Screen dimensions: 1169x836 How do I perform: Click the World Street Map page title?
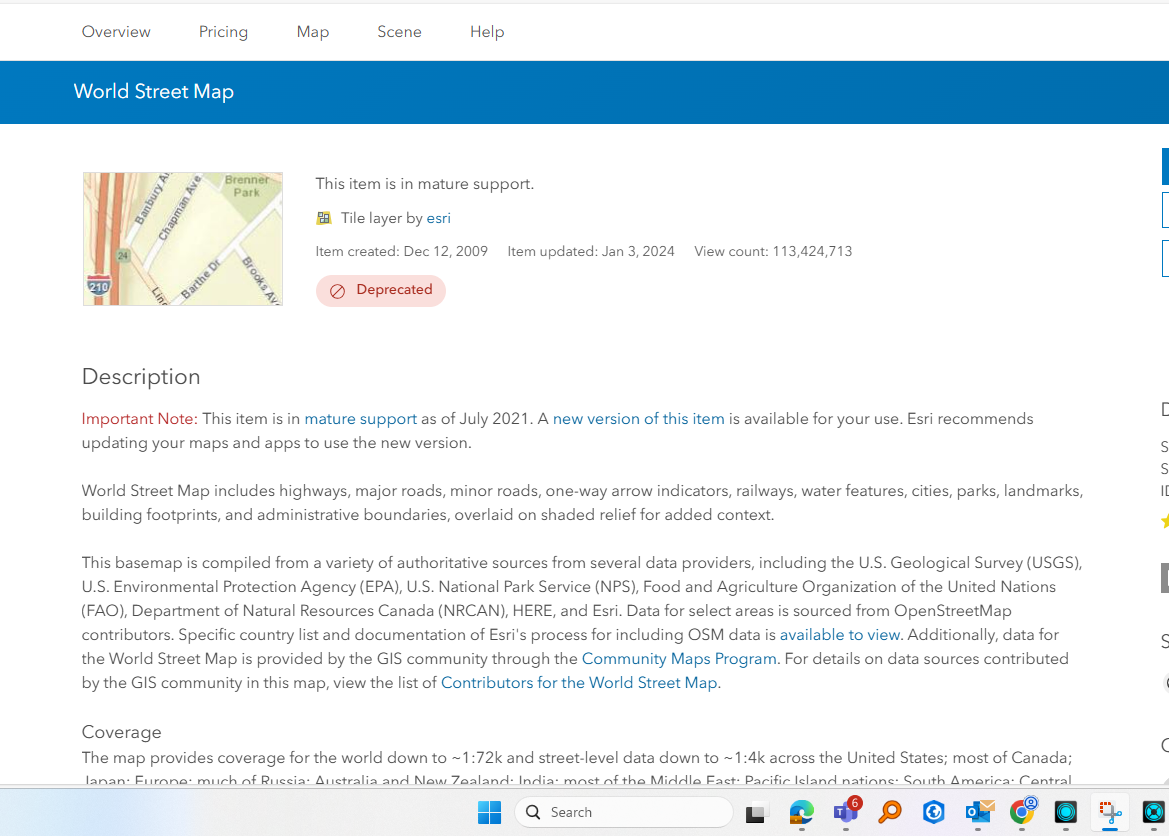point(154,92)
